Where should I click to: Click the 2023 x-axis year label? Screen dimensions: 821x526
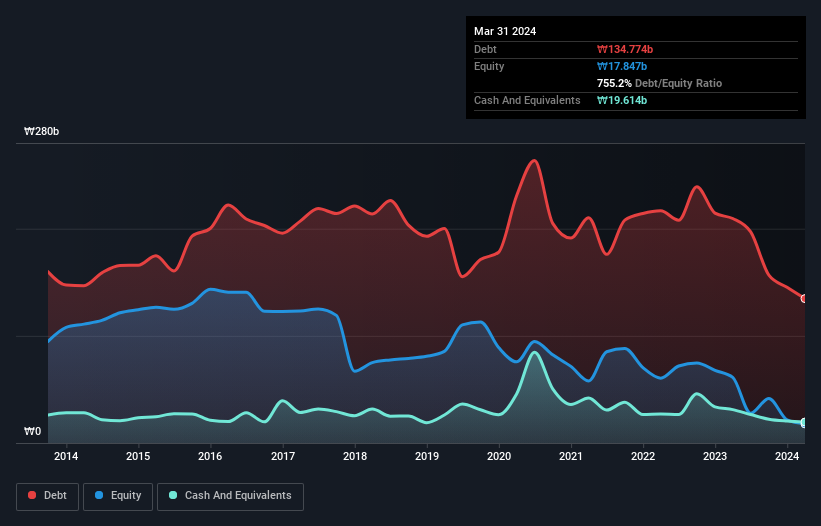pos(715,456)
